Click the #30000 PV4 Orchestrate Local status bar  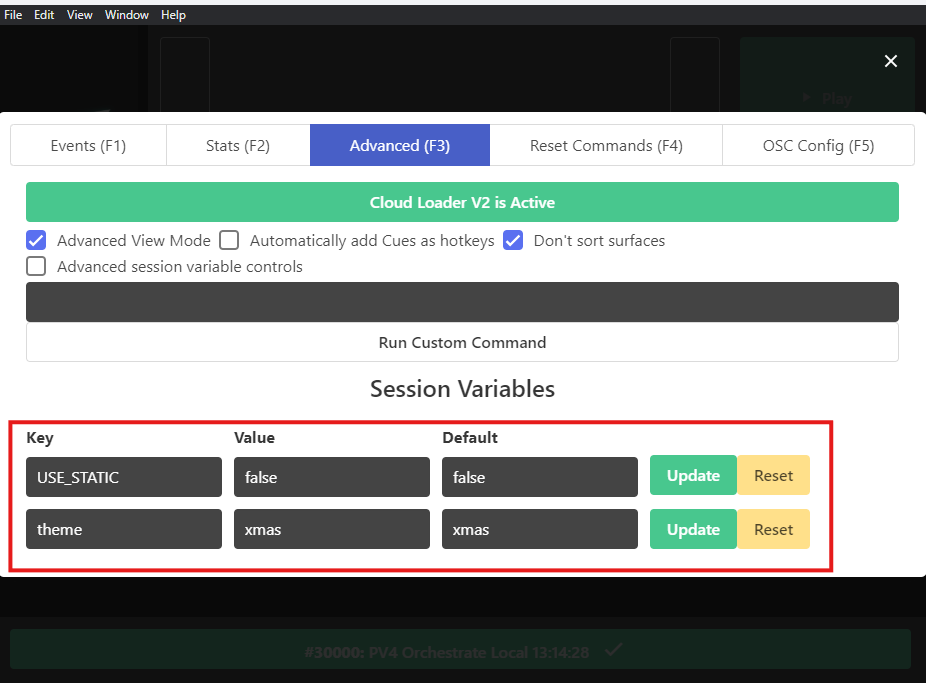(x=461, y=649)
